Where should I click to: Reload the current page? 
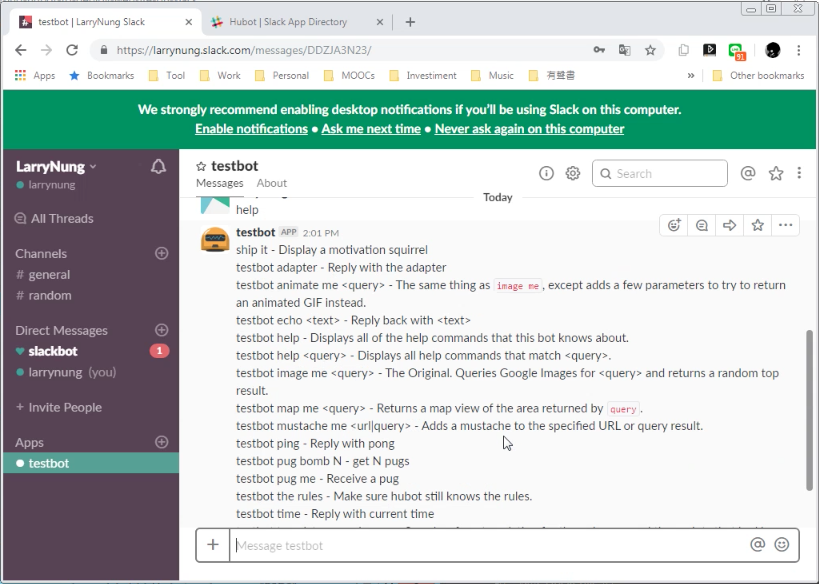pyautogui.click(x=72, y=50)
